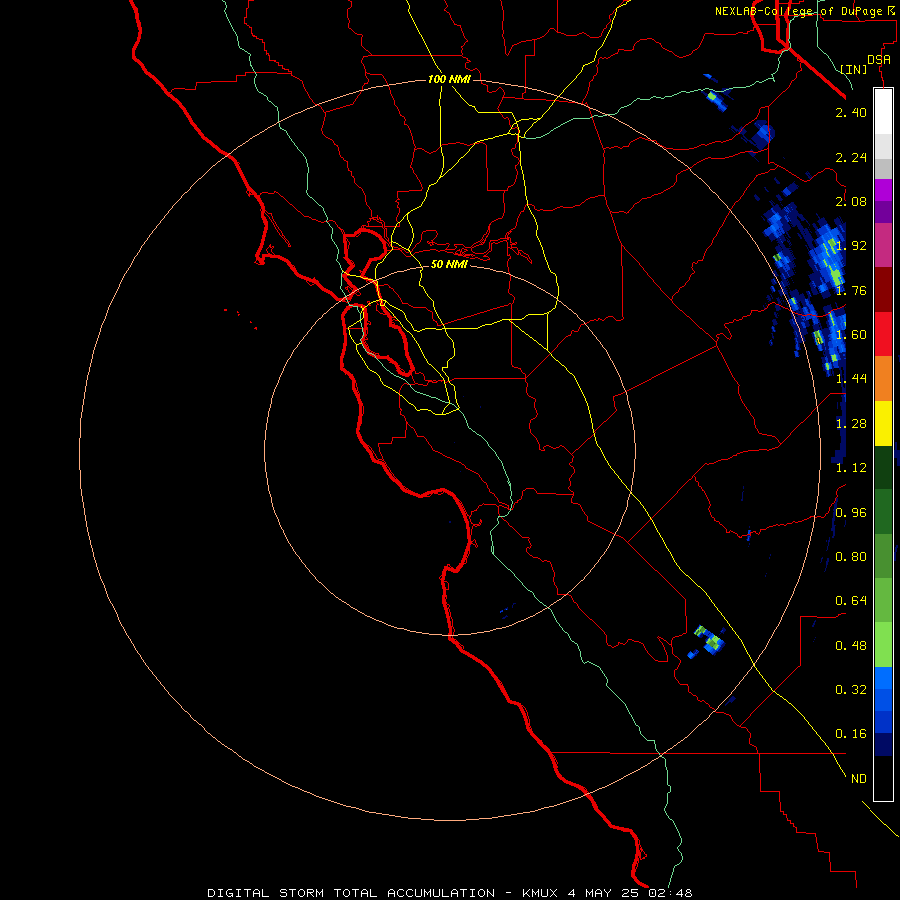Click the 0.32 legend value
This screenshot has width=900, height=900.
(851, 690)
